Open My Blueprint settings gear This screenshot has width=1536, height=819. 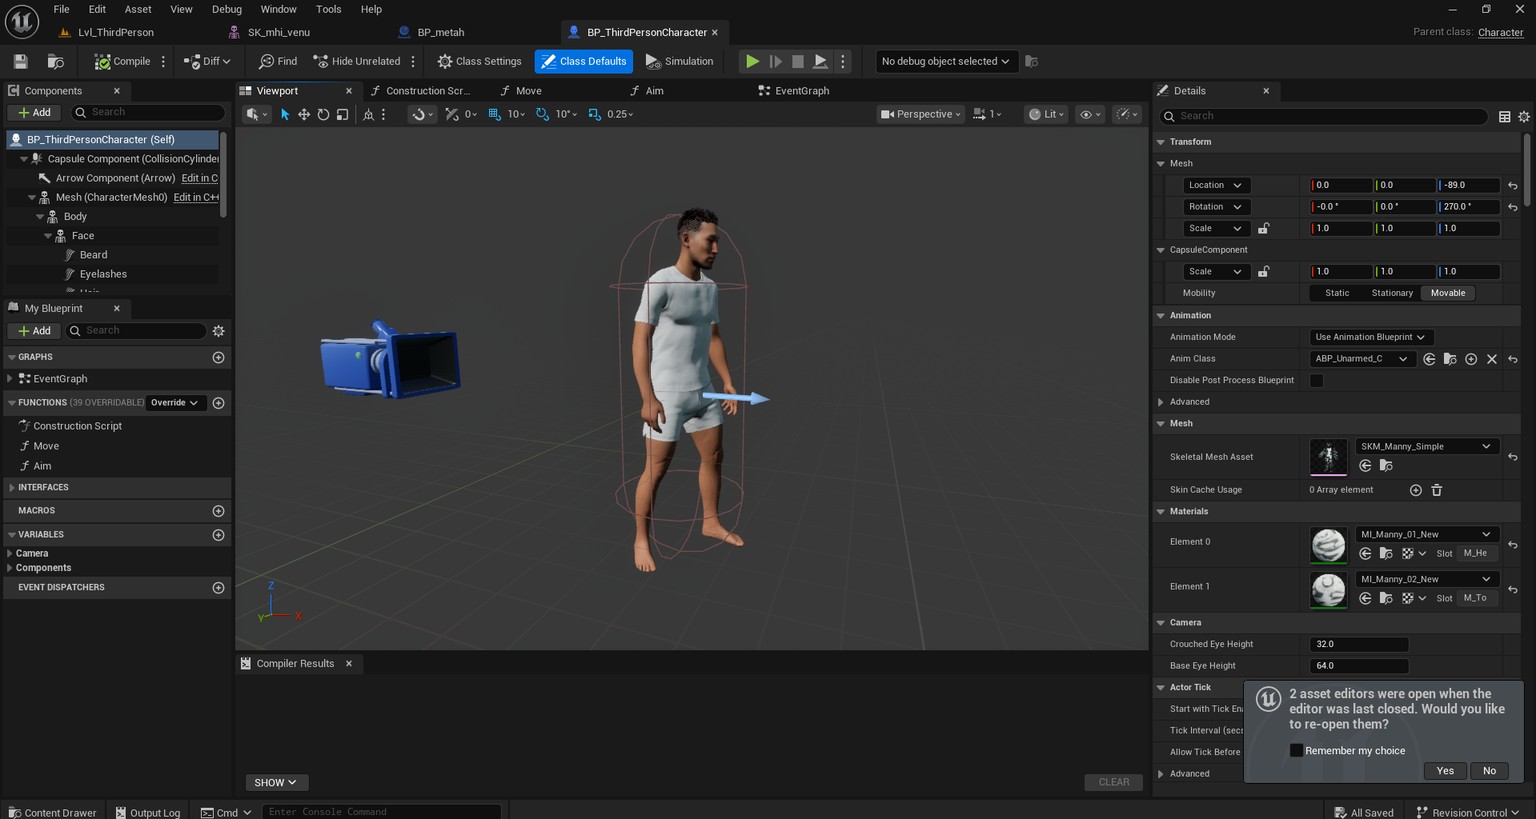[219, 331]
